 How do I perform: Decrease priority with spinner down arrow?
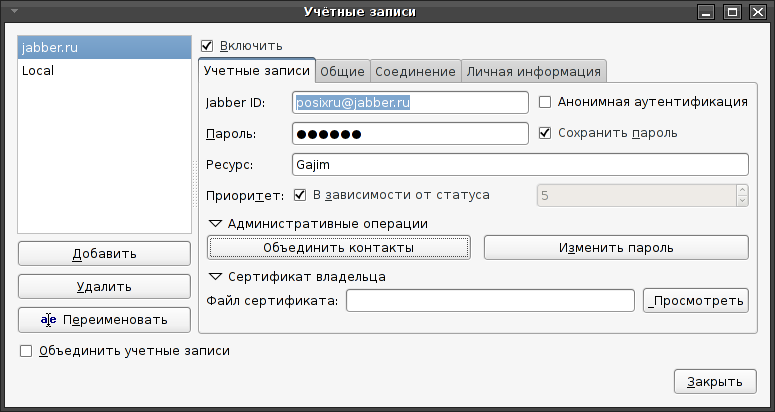pyautogui.click(x=742, y=201)
